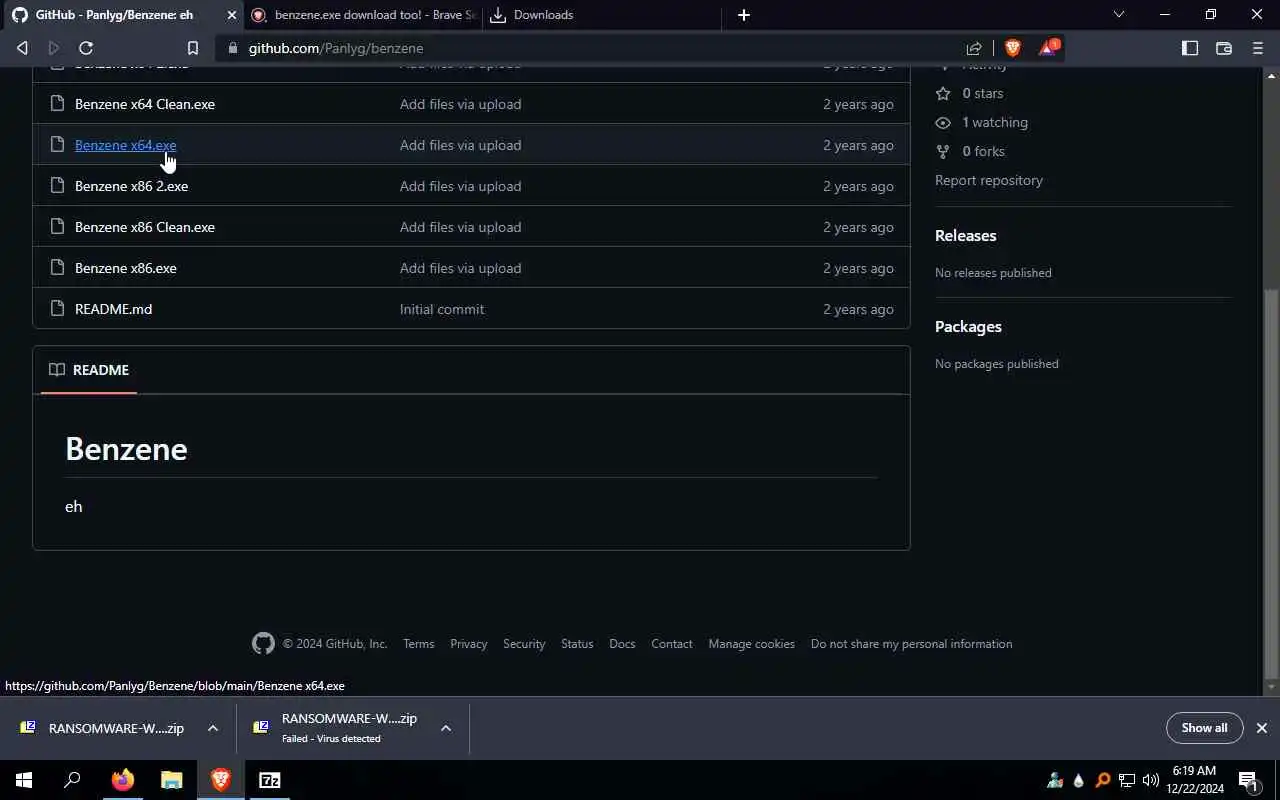Image resolution: width=1280 pixels, height=800 pixels.
Task: Open Security footer link
Action: [524, 644]
